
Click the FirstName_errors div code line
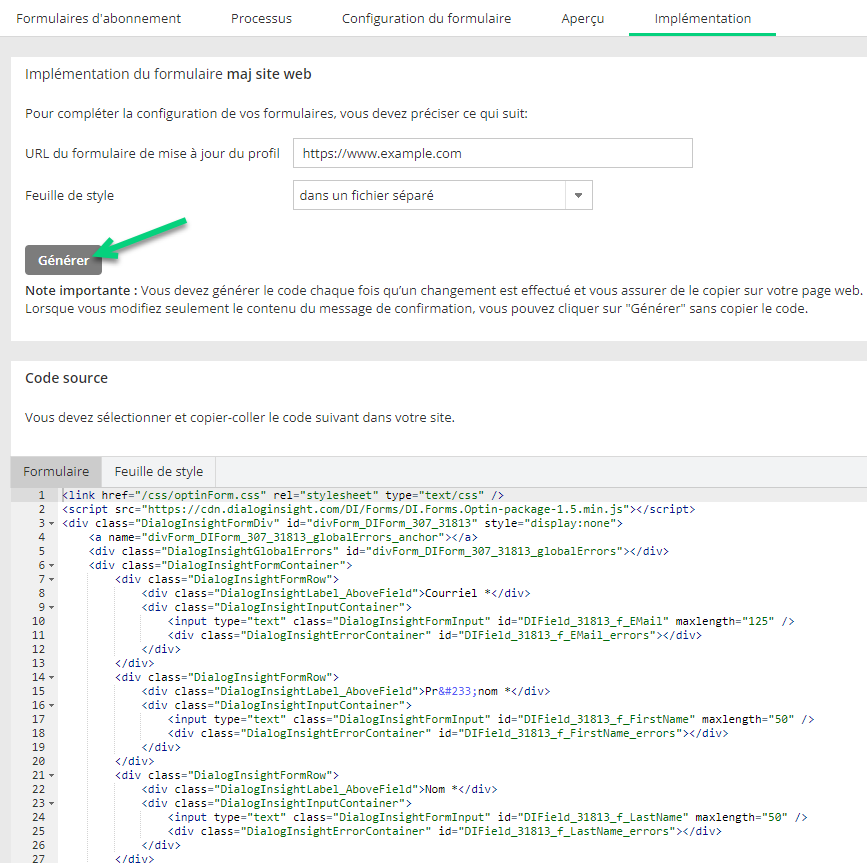448,733
